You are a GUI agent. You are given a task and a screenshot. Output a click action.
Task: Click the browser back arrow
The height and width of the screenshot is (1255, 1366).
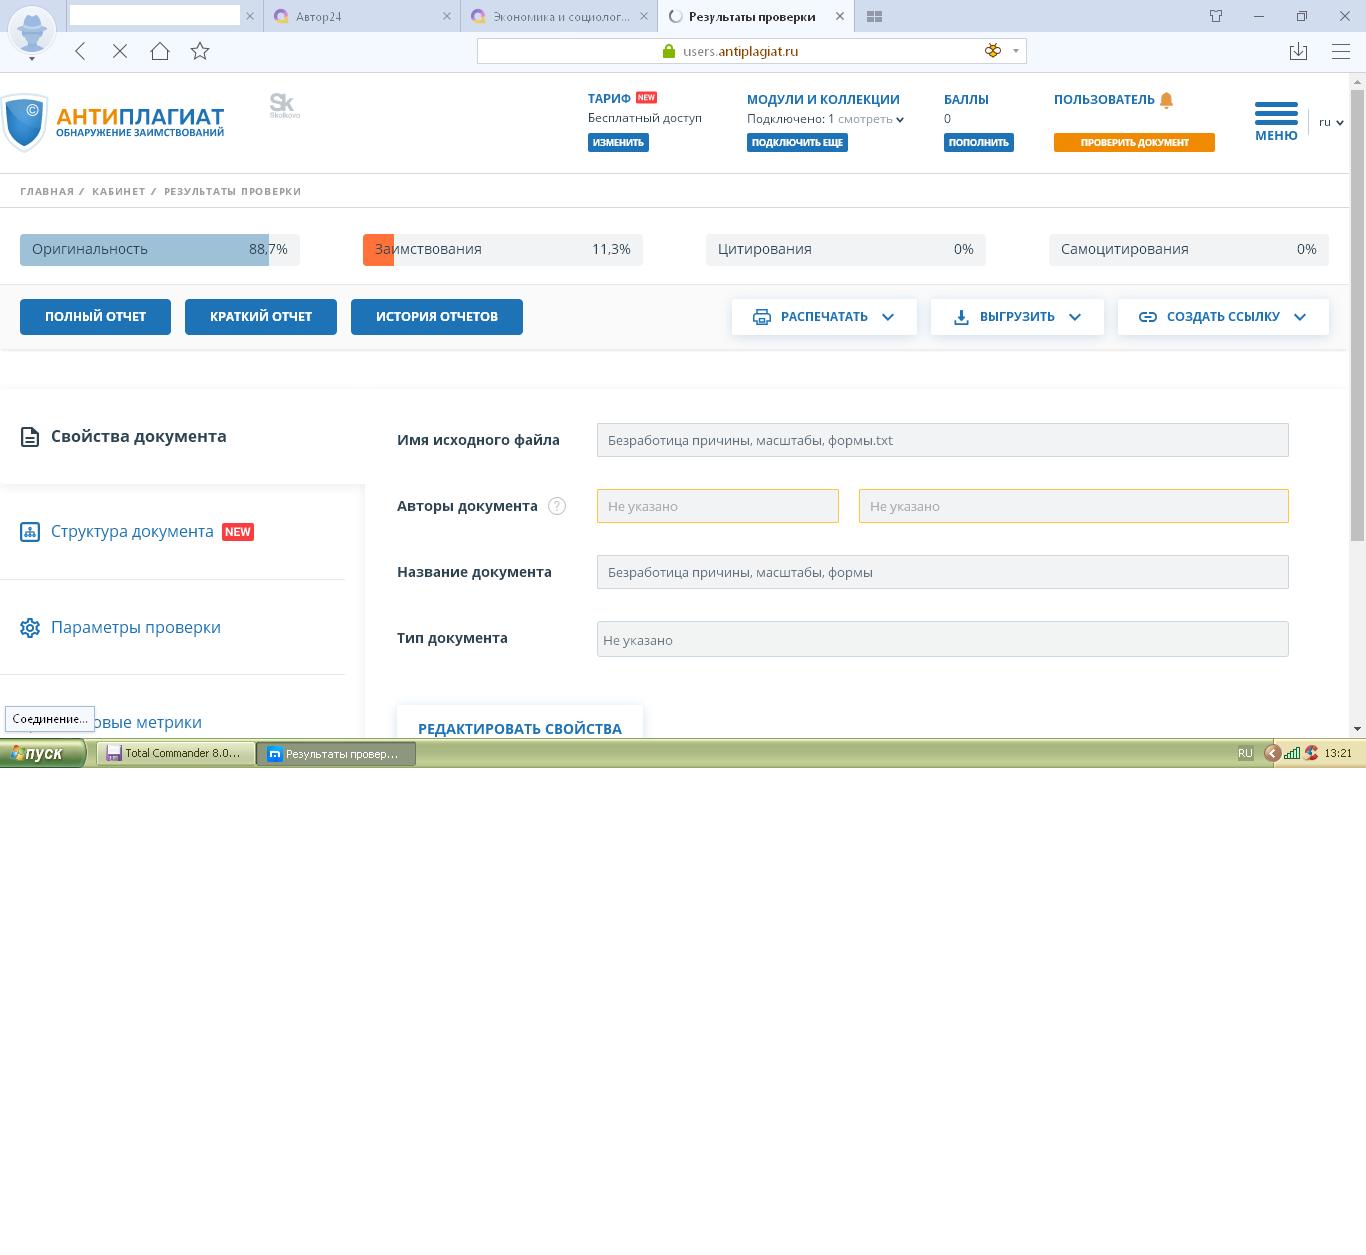80,51
